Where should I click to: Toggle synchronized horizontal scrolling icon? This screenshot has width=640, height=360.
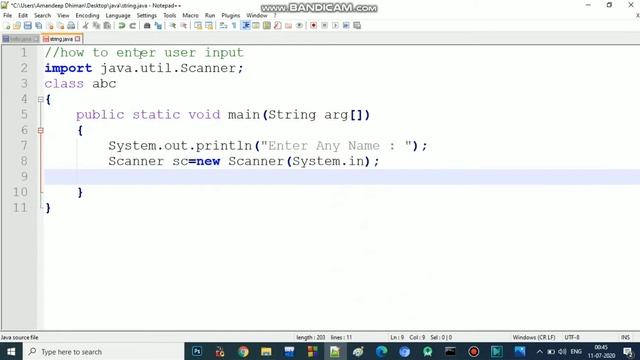(x=209, y=26)
